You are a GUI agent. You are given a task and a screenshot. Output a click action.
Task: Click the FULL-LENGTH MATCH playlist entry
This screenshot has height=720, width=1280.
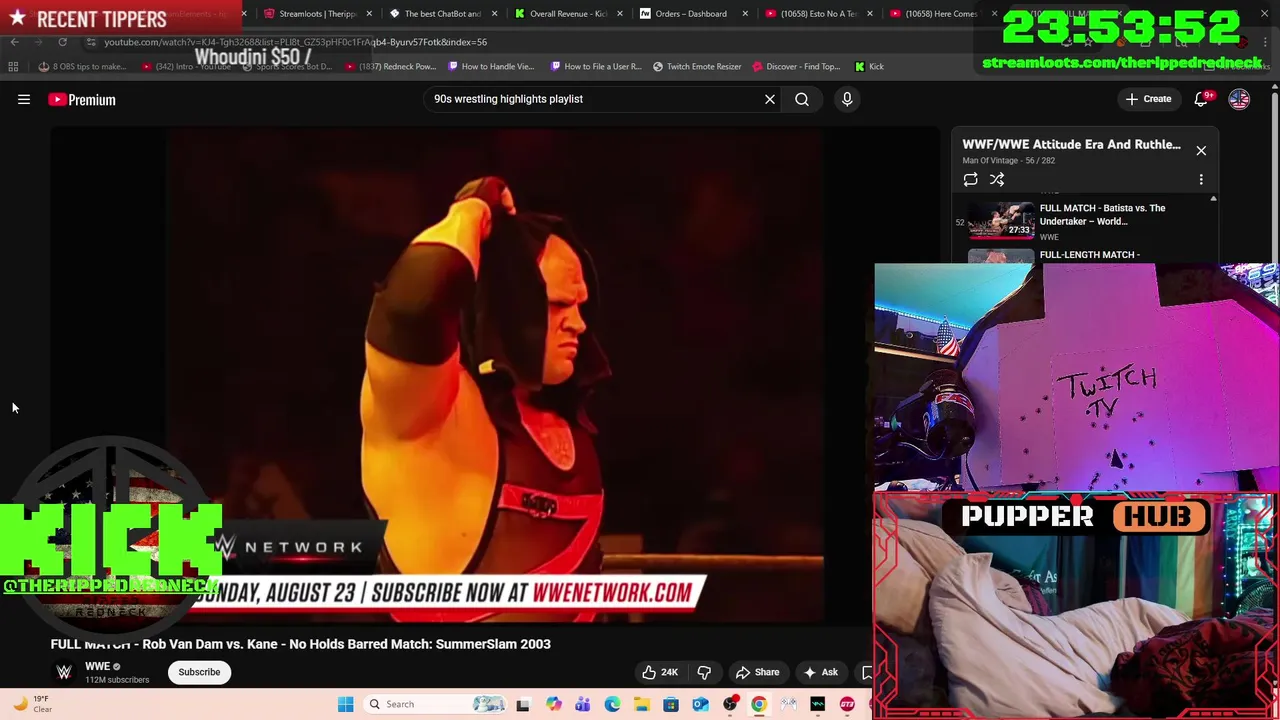(x=1088, y=255)
